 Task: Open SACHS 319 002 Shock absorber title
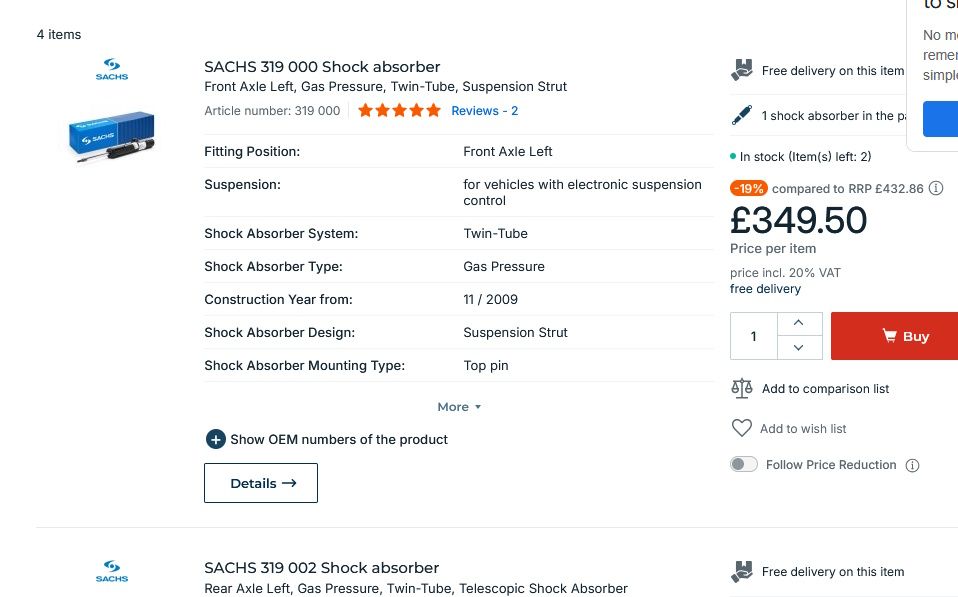(321, 568)
